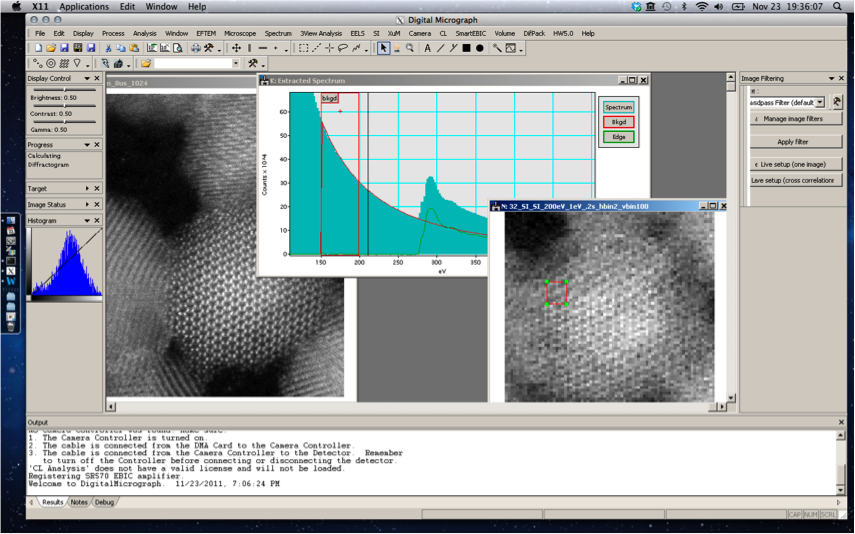Select the lasso ROI tool

pos(342,49)
